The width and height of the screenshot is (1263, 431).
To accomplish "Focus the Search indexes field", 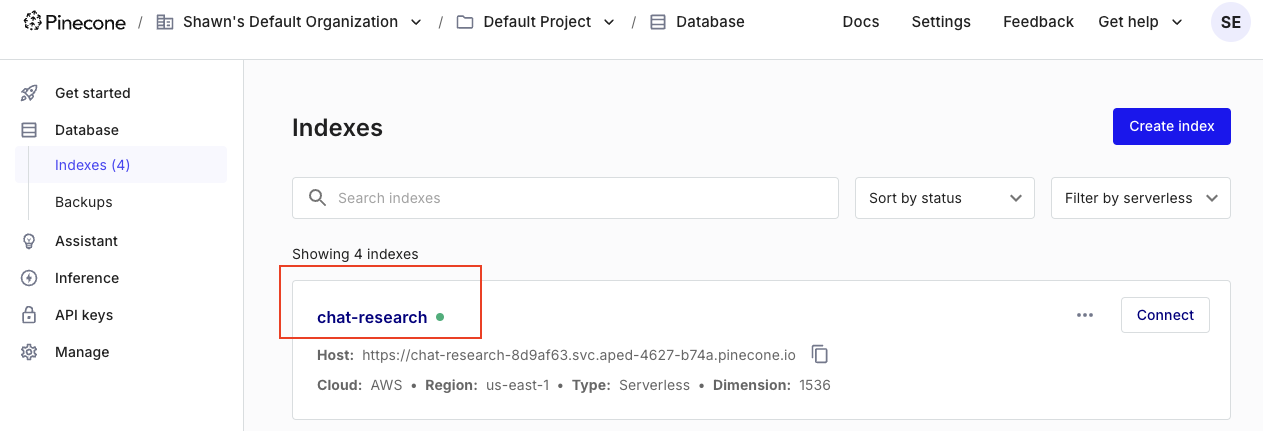I will coord(580,198).
